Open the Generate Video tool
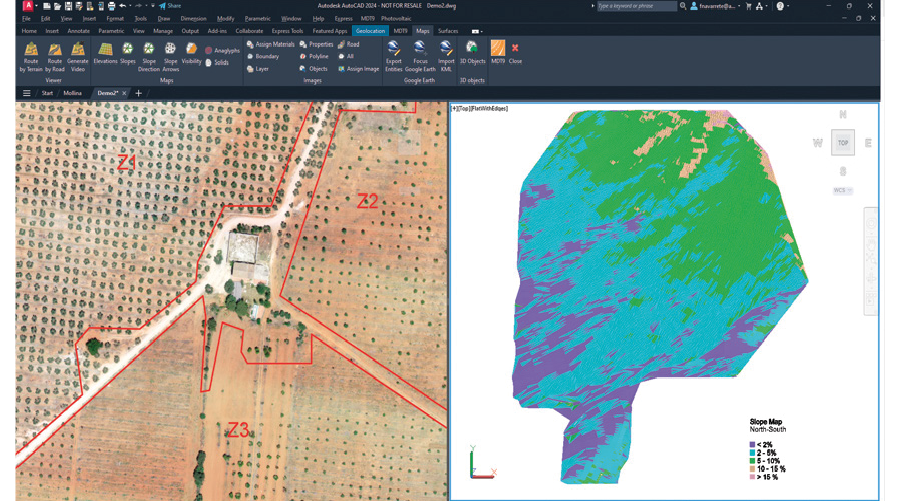The height and width of the screenshot is (501, 900). click(x=78, y=51)
